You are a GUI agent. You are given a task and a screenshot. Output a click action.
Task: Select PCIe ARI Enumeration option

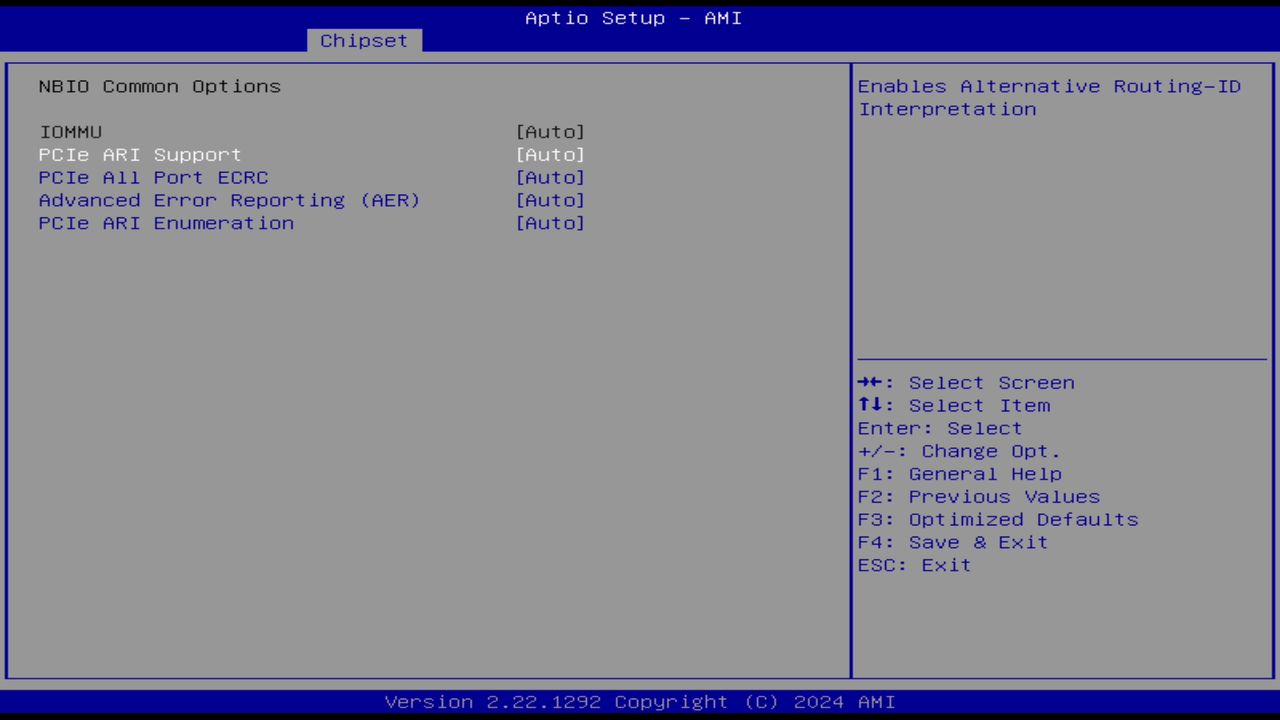click(x=167, y=223)
